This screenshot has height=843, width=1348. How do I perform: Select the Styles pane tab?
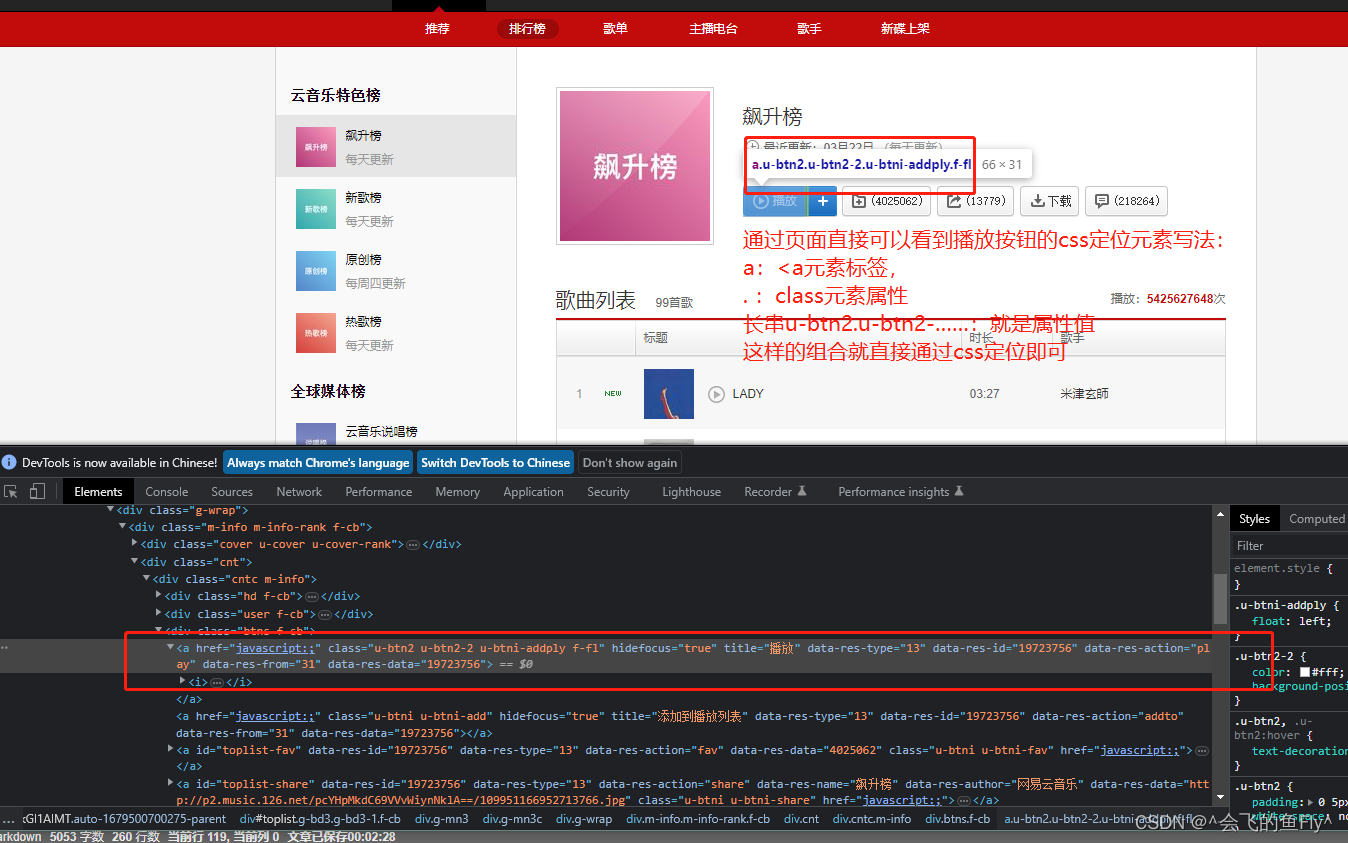[x=1254, y=518]
